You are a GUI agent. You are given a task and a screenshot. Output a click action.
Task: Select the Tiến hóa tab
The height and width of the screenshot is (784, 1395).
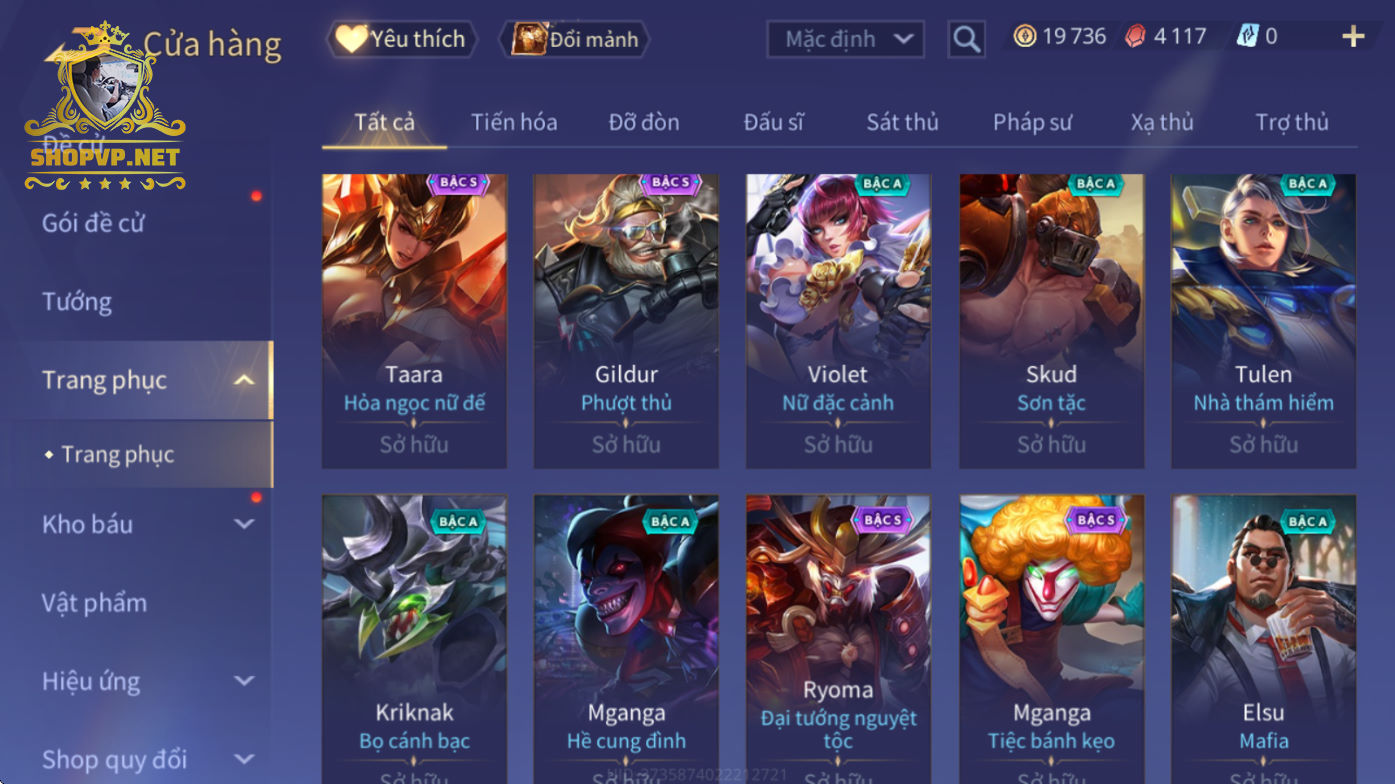[514, 122]
